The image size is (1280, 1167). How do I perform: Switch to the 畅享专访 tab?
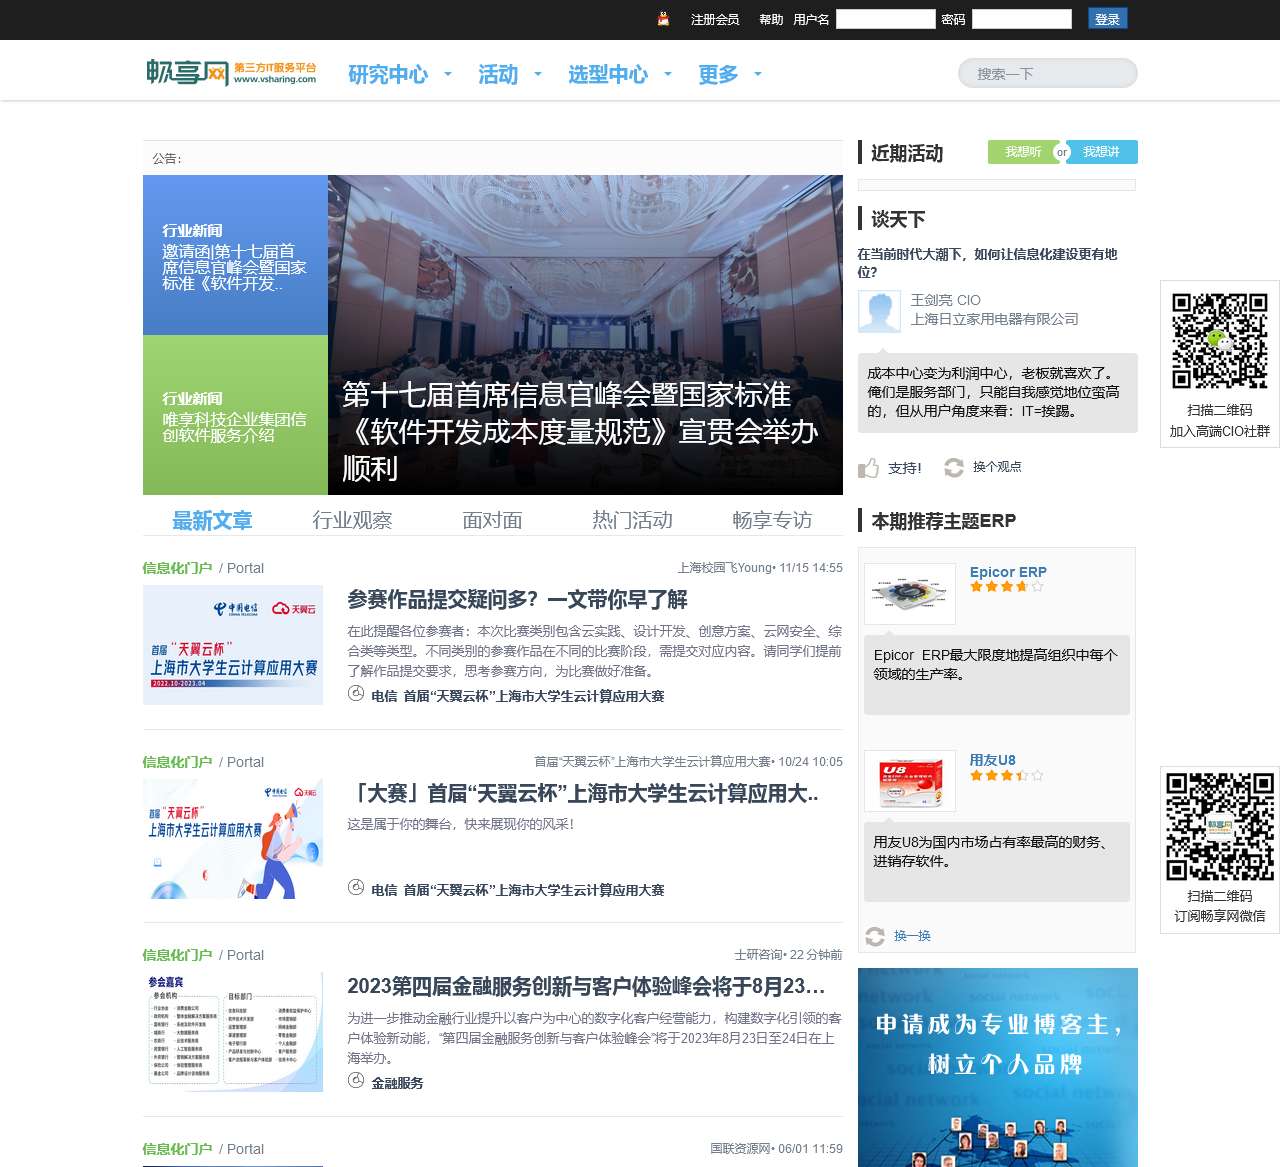[x=772, y=520]
